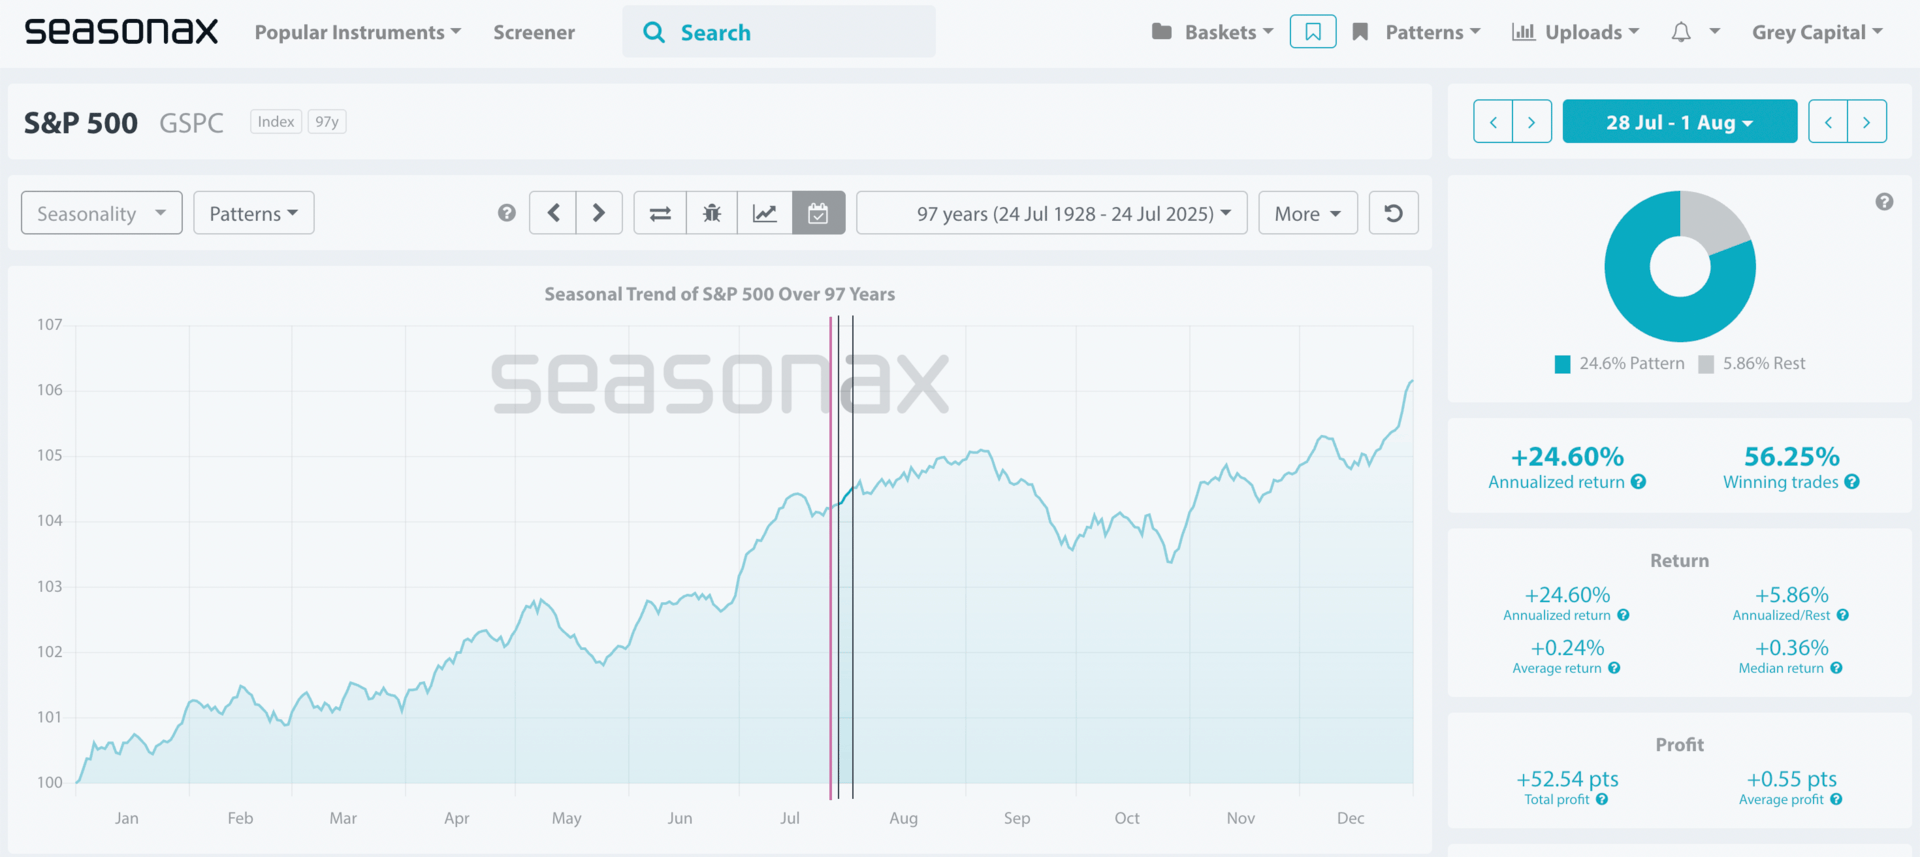Click the notification bell icon
This screenshot has height=857, width=1920.
1681,32
